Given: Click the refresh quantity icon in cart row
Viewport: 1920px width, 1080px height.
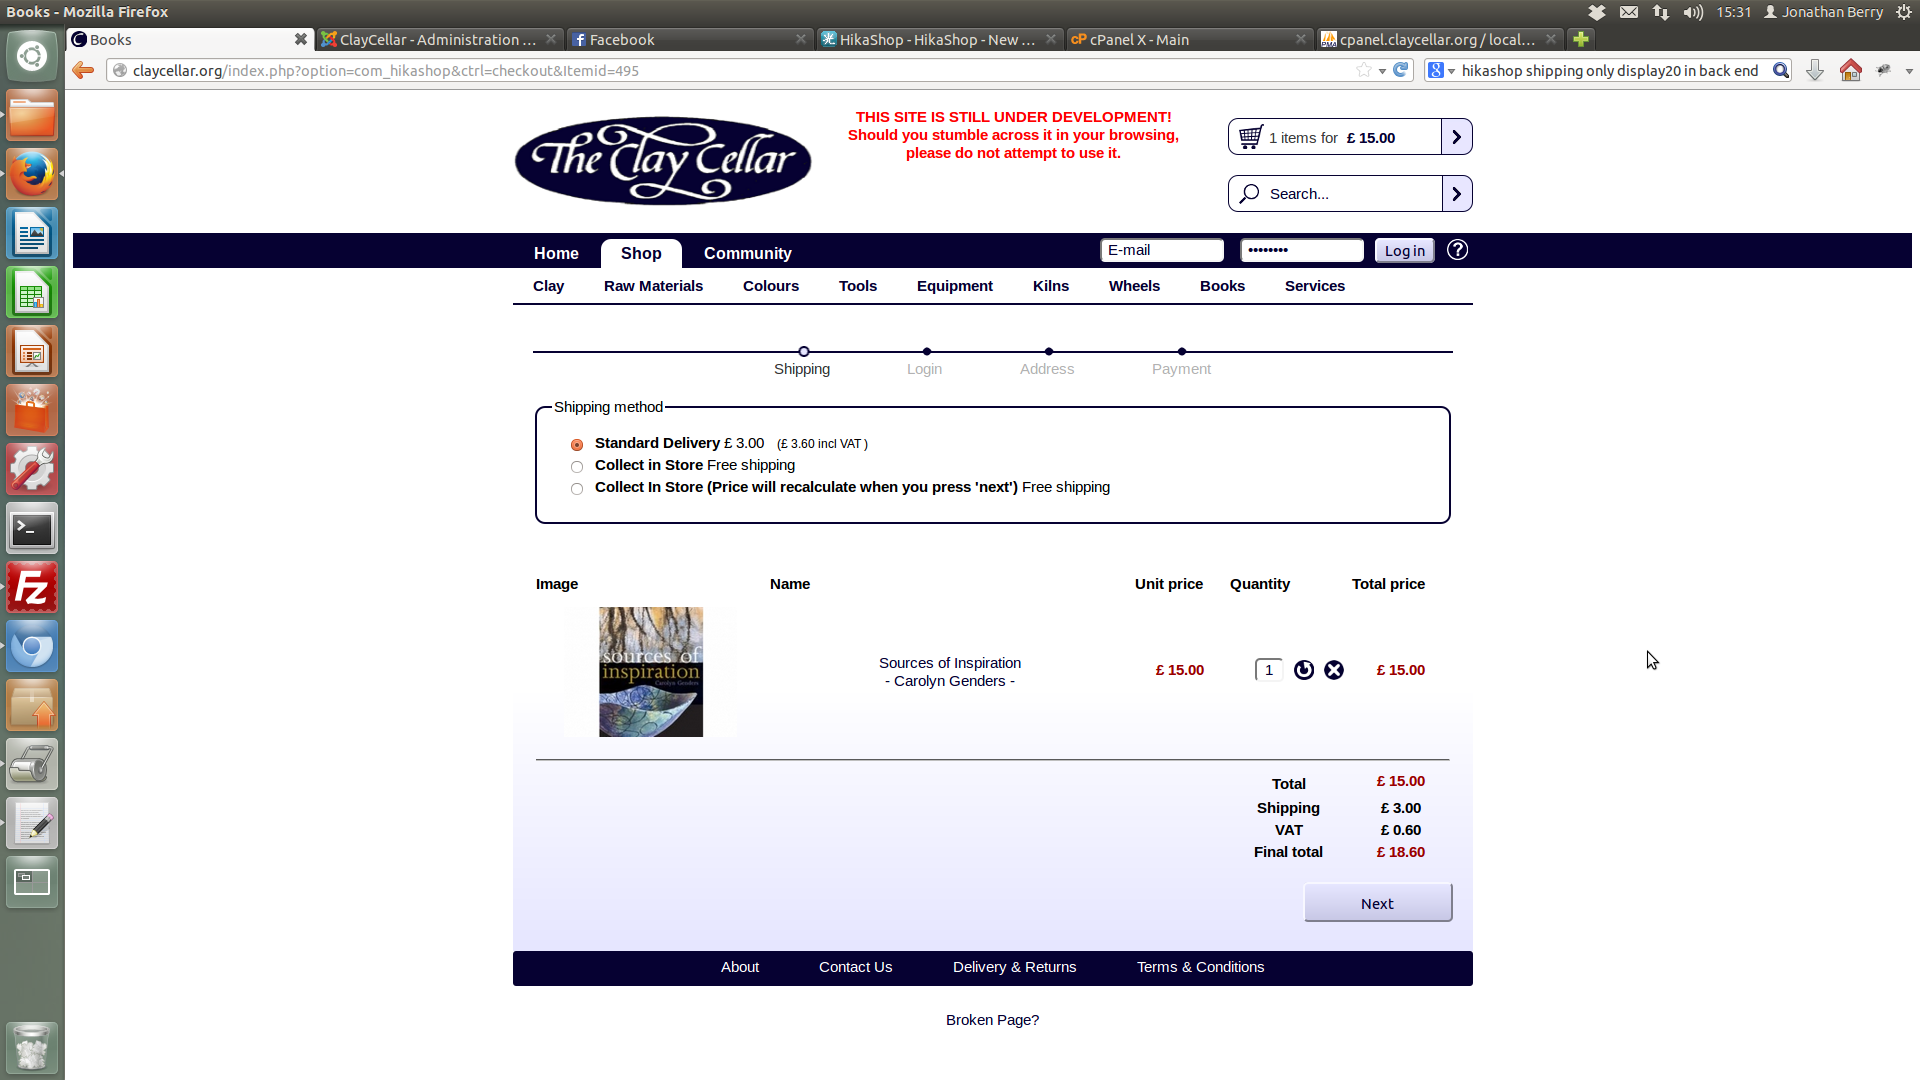Looking at the screenshot, I should pyautogui.click(x=1303, y=670).
